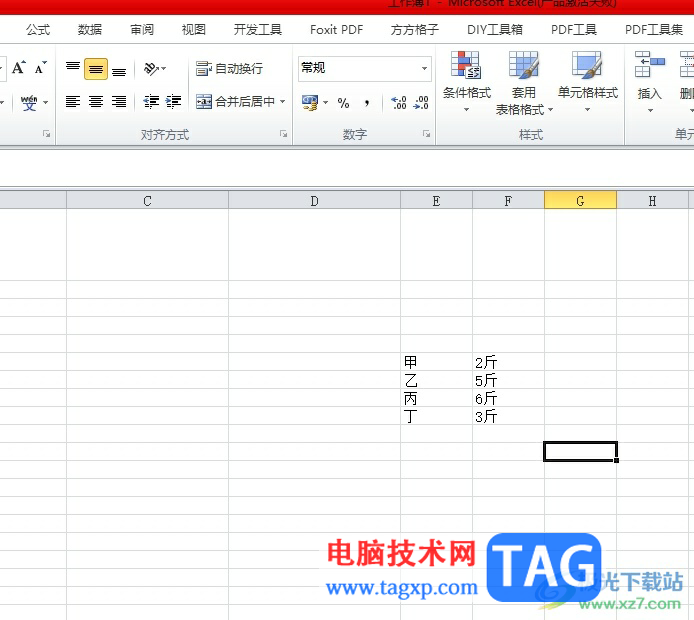Select the cell containing 2斤
This screenshot has height=620, width=694.
(508, 362)
